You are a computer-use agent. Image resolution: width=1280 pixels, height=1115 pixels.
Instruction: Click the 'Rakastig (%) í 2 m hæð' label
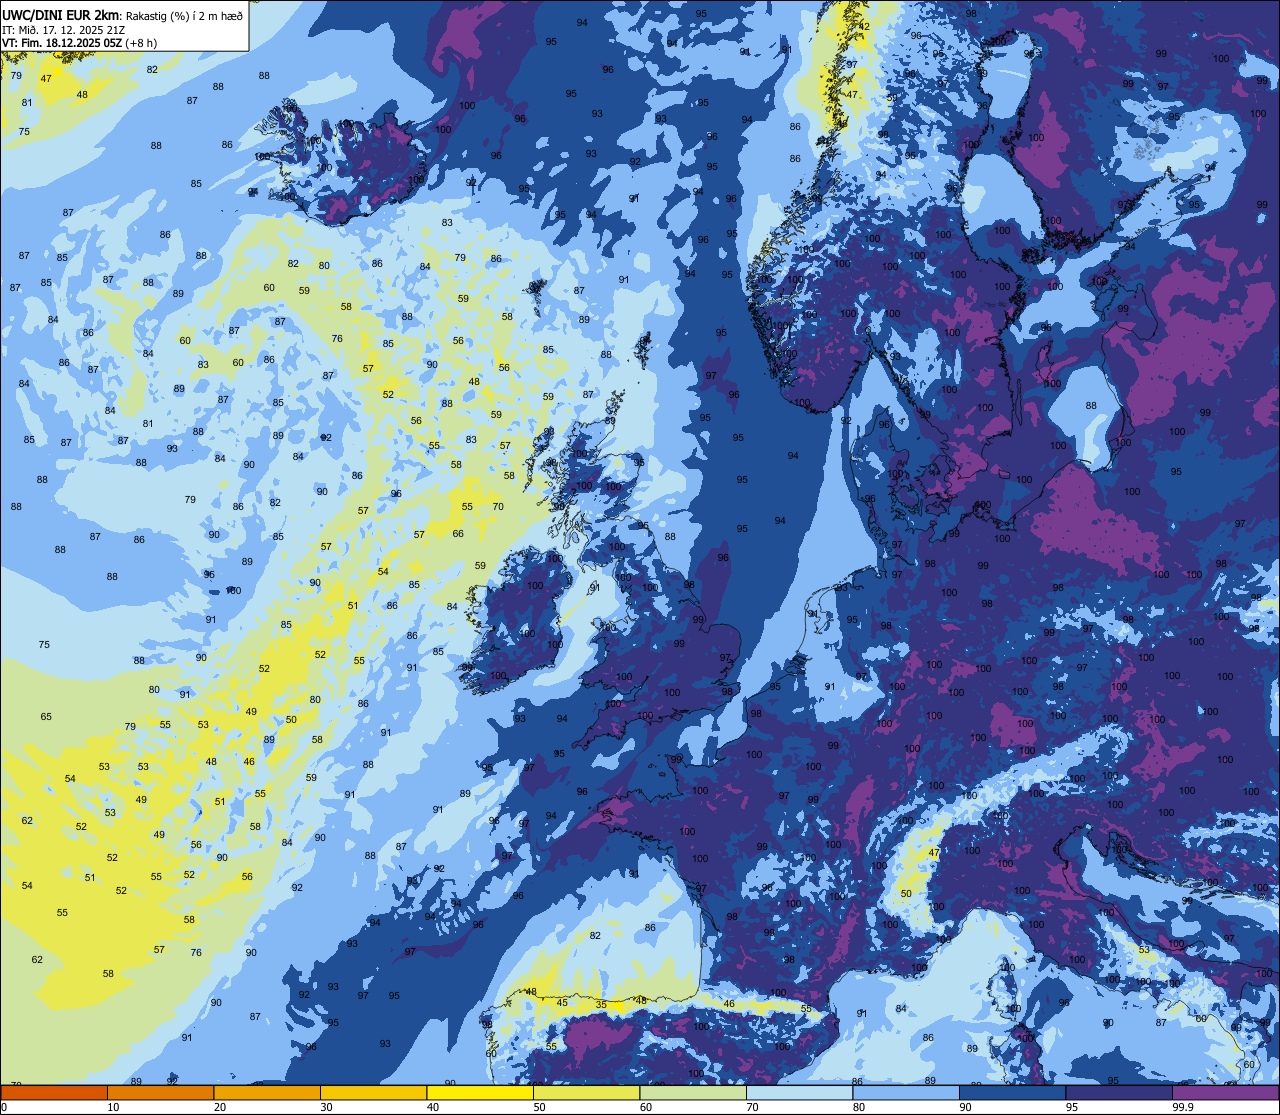click(x=183, y=15)
